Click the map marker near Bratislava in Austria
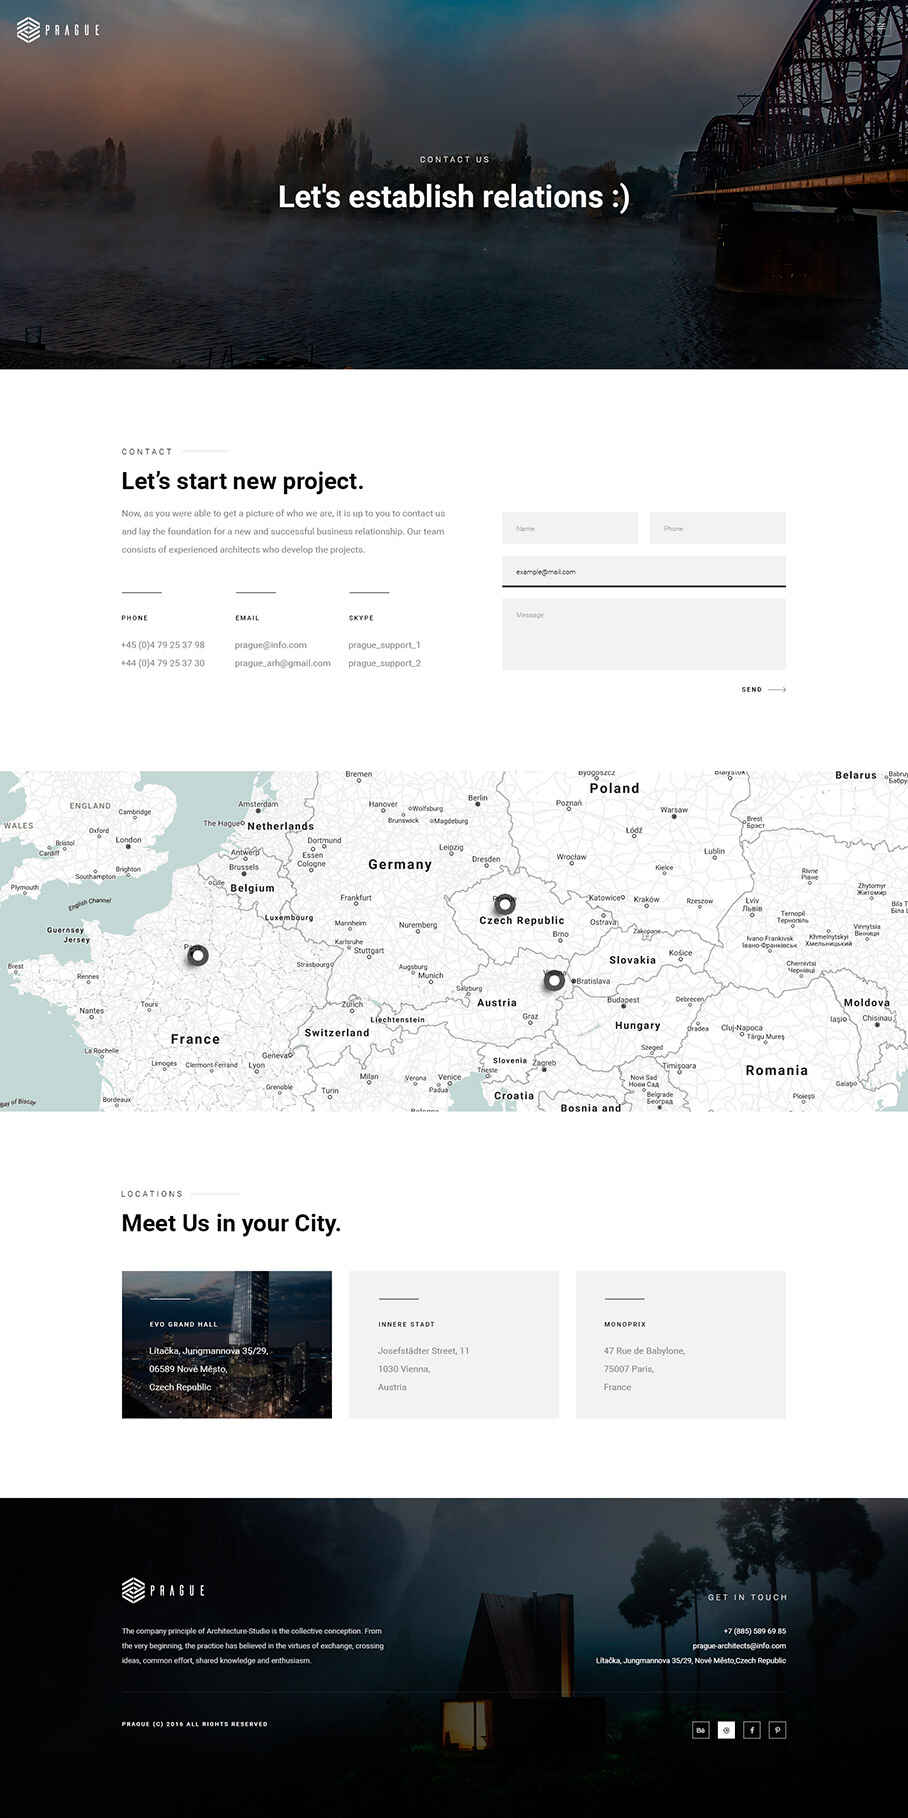The height and width of the screenshot is (1818, 908). pos(553,980)
